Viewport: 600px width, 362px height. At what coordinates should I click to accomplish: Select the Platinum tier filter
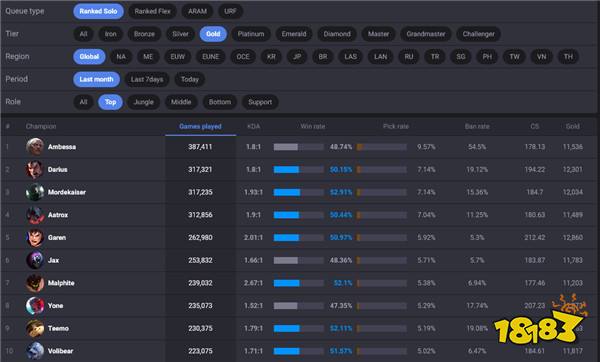coord(251,34)
